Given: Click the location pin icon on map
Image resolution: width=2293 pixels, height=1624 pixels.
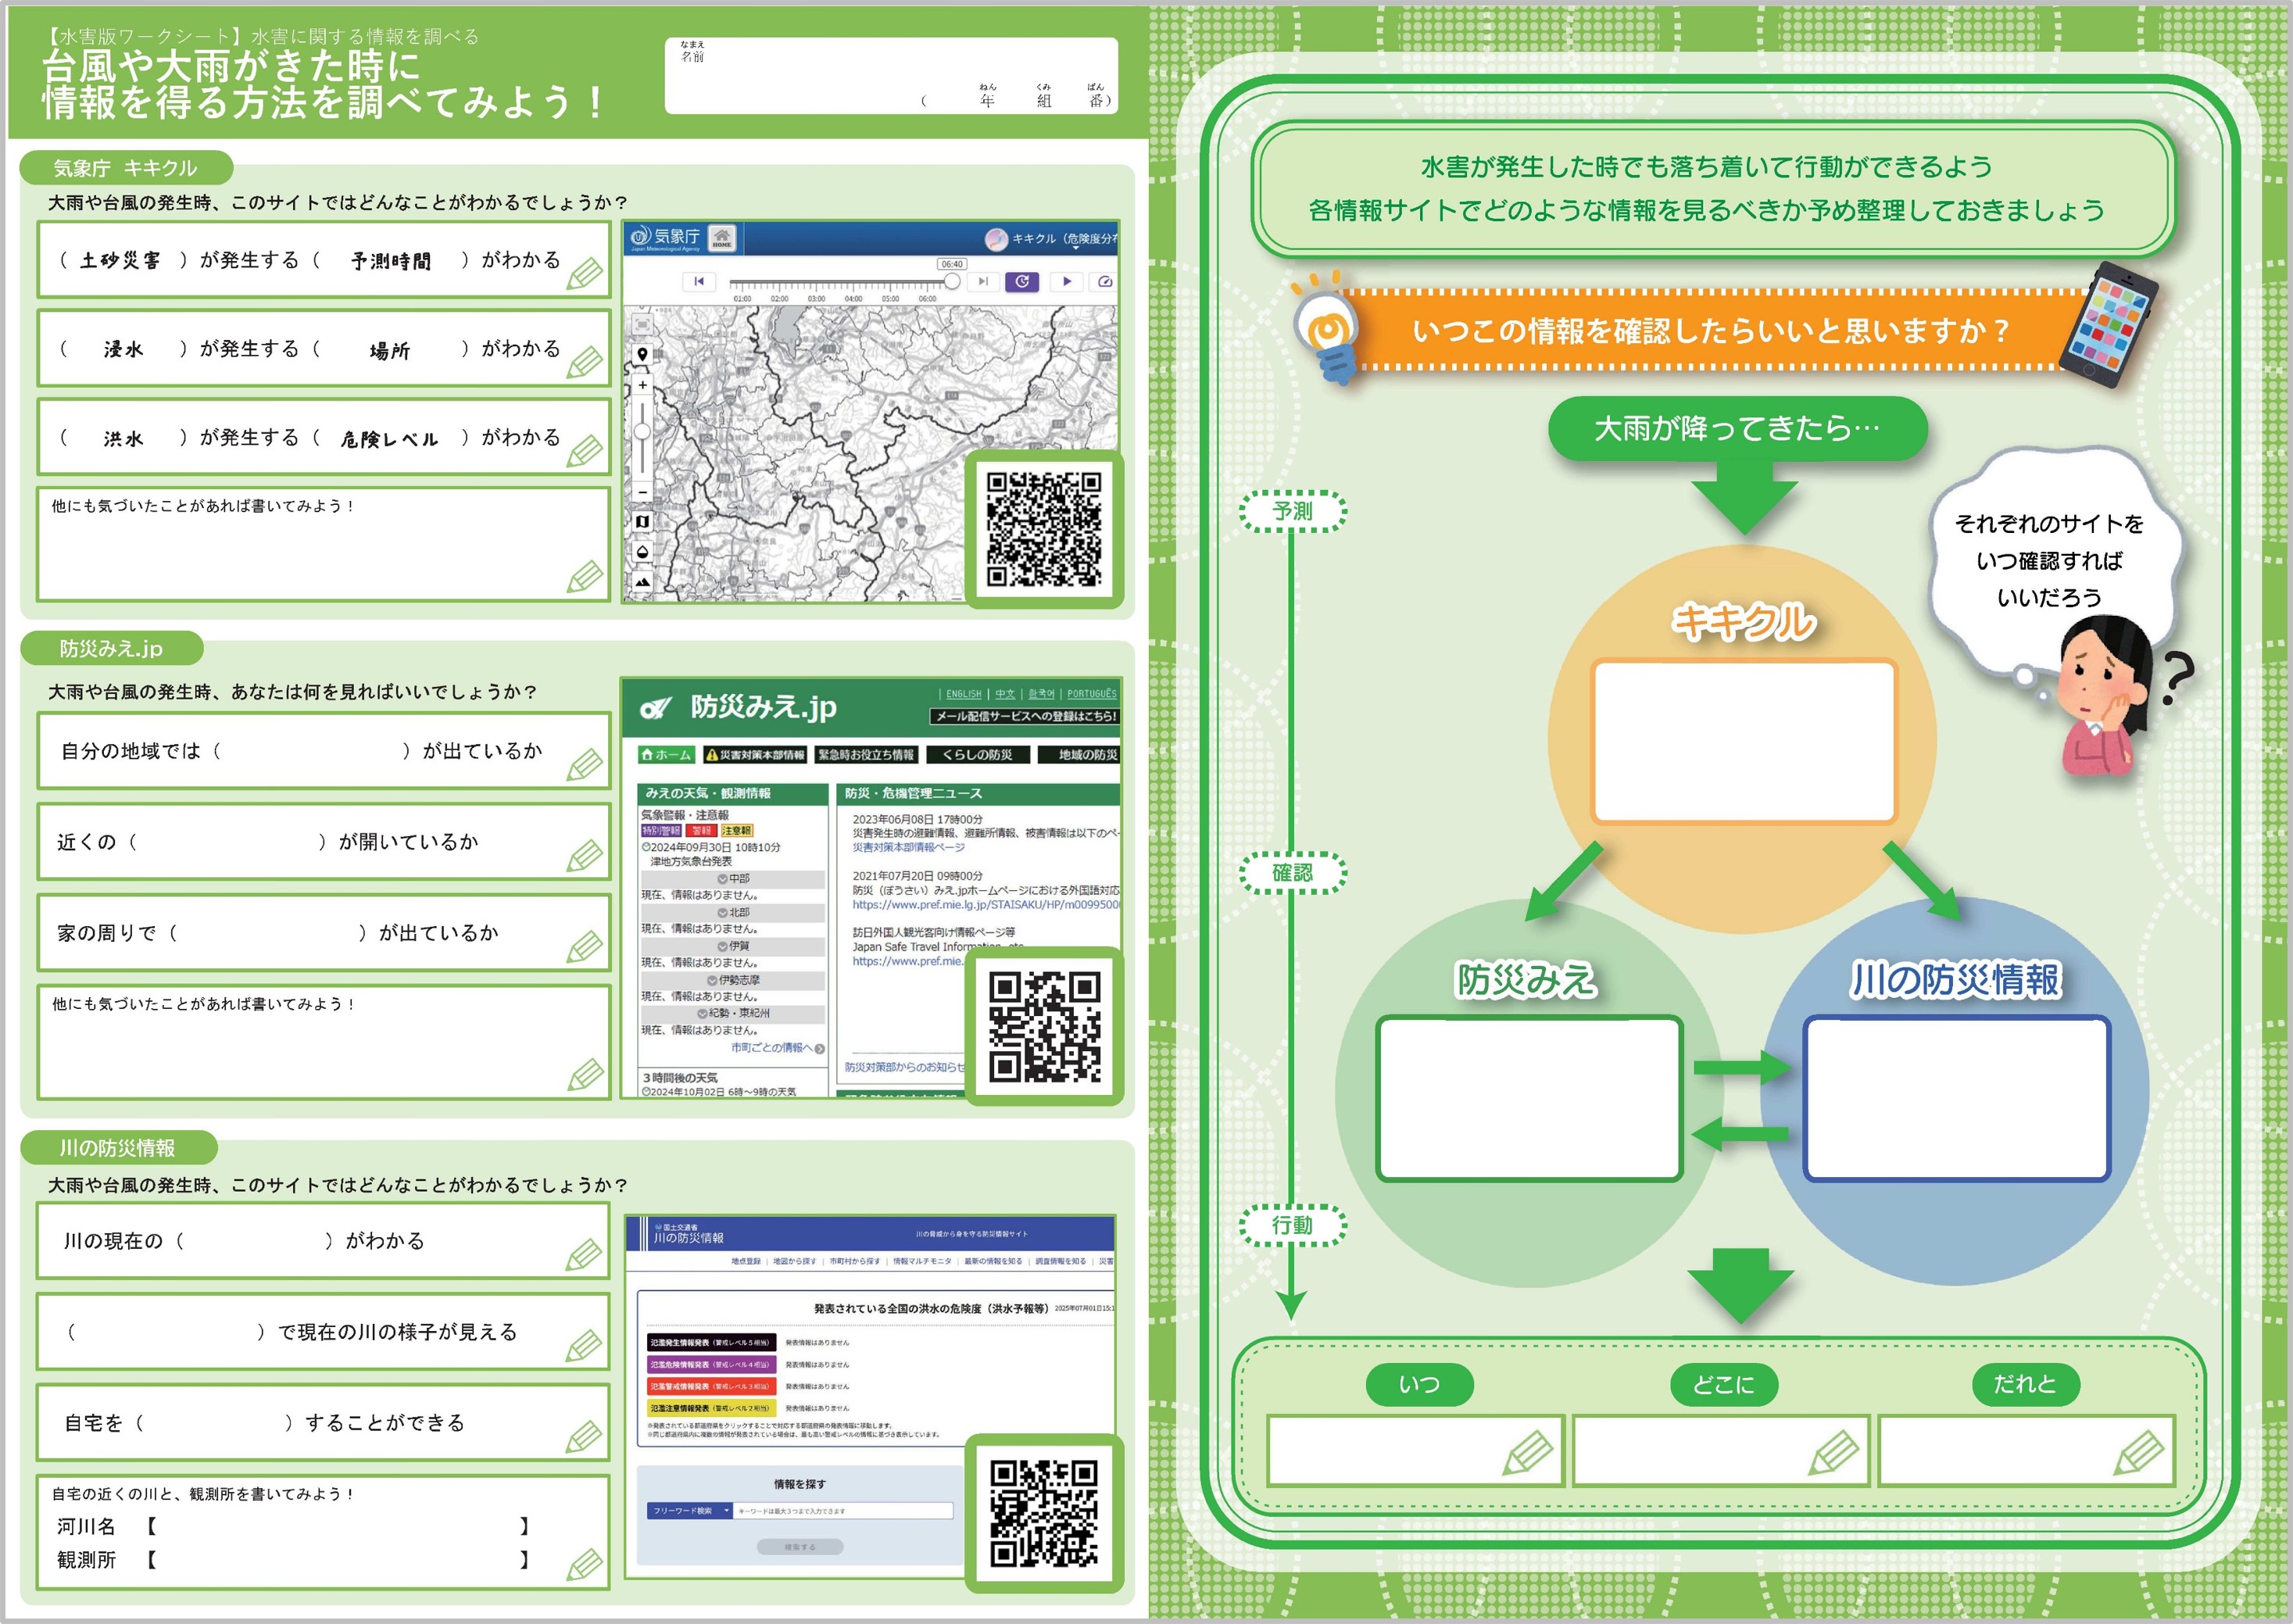Looking at the screenshot, I should 642,354.
